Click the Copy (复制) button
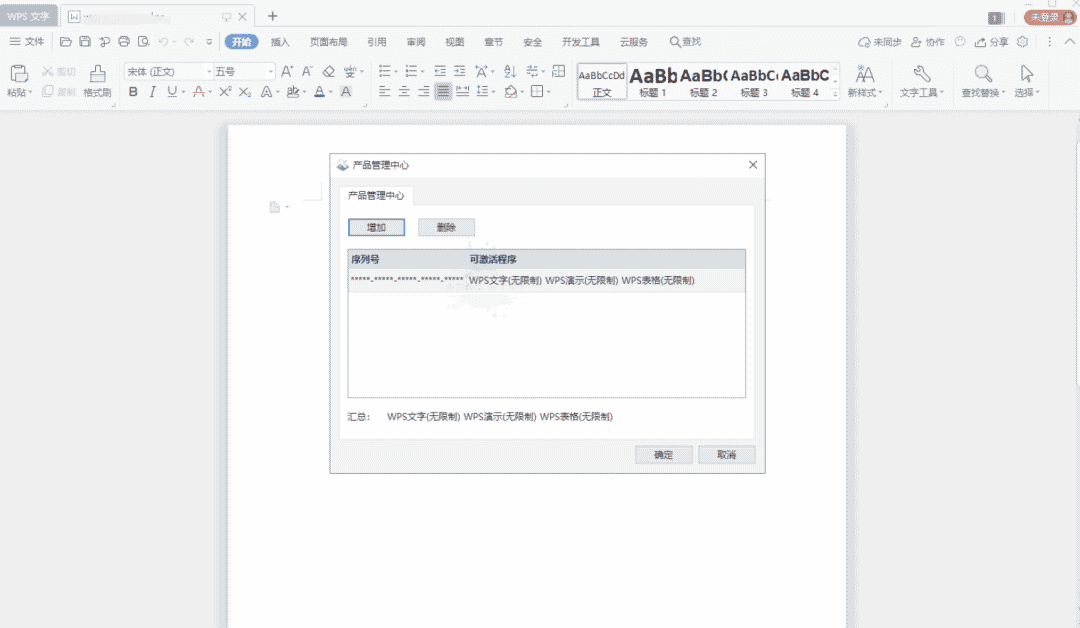The height and width of the screenshot is (628, 1080). [x=59, y=92]
